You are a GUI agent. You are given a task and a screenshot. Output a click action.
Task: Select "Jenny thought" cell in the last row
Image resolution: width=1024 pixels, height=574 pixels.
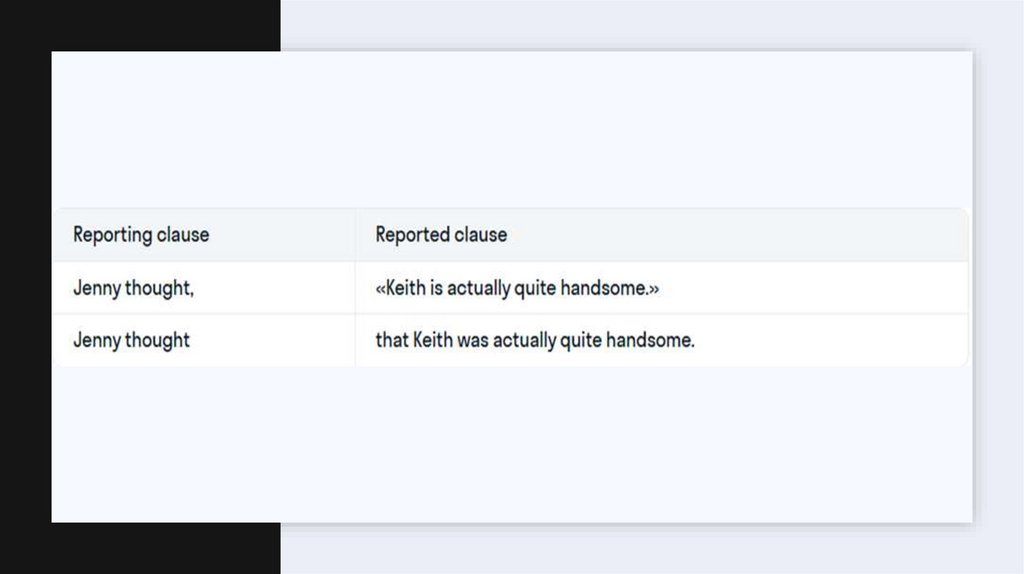click(131, 340)
